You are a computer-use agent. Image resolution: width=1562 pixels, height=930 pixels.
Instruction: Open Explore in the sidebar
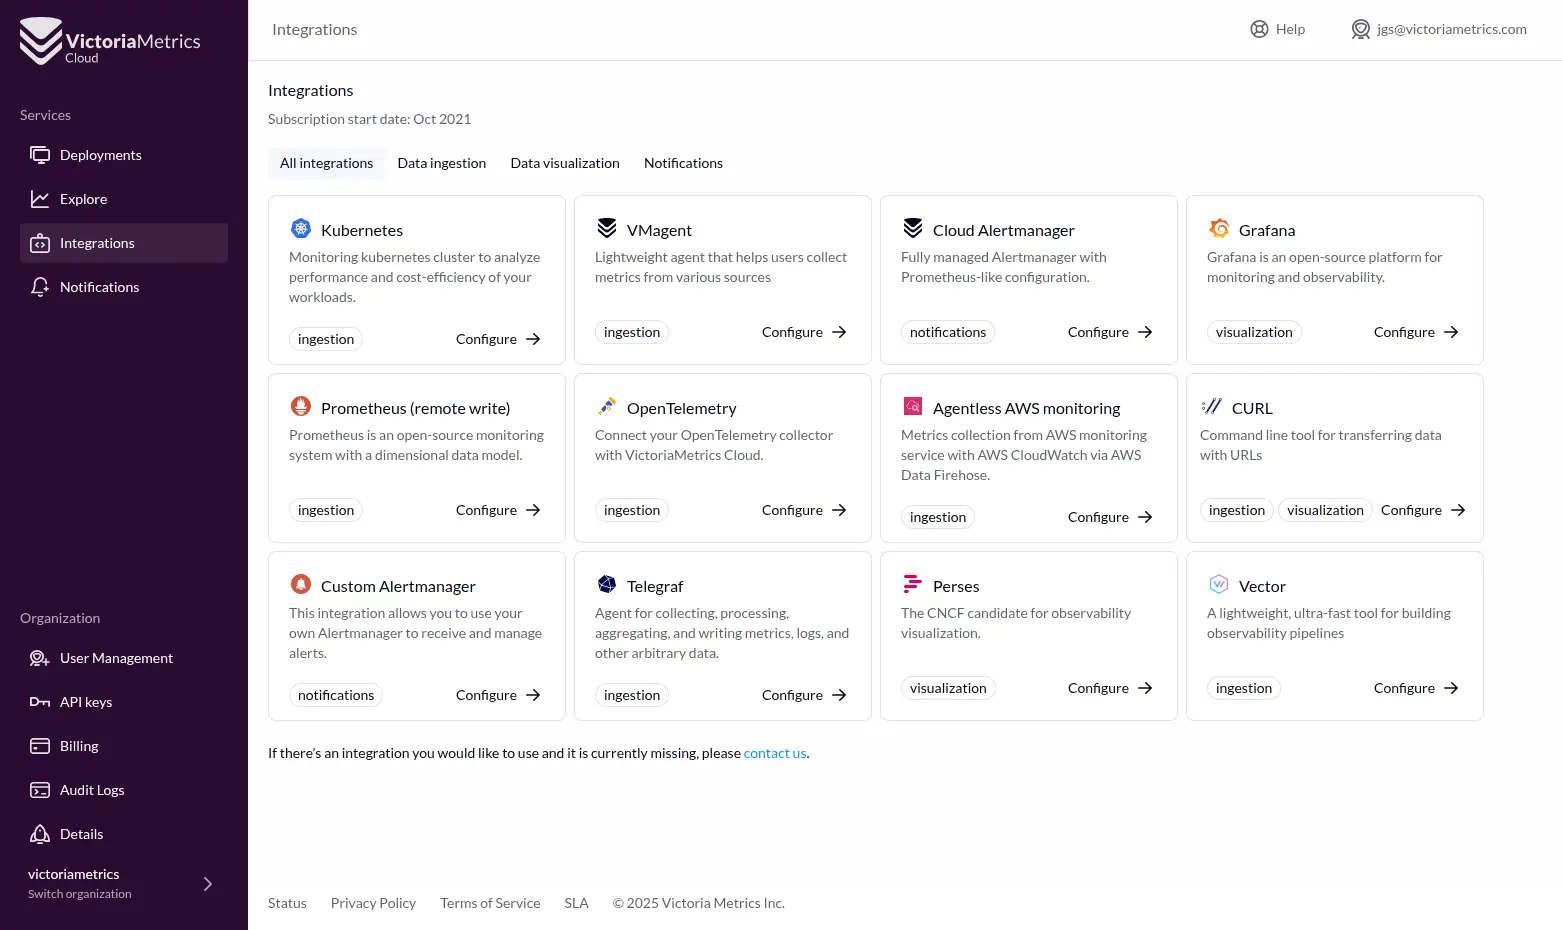124,199
